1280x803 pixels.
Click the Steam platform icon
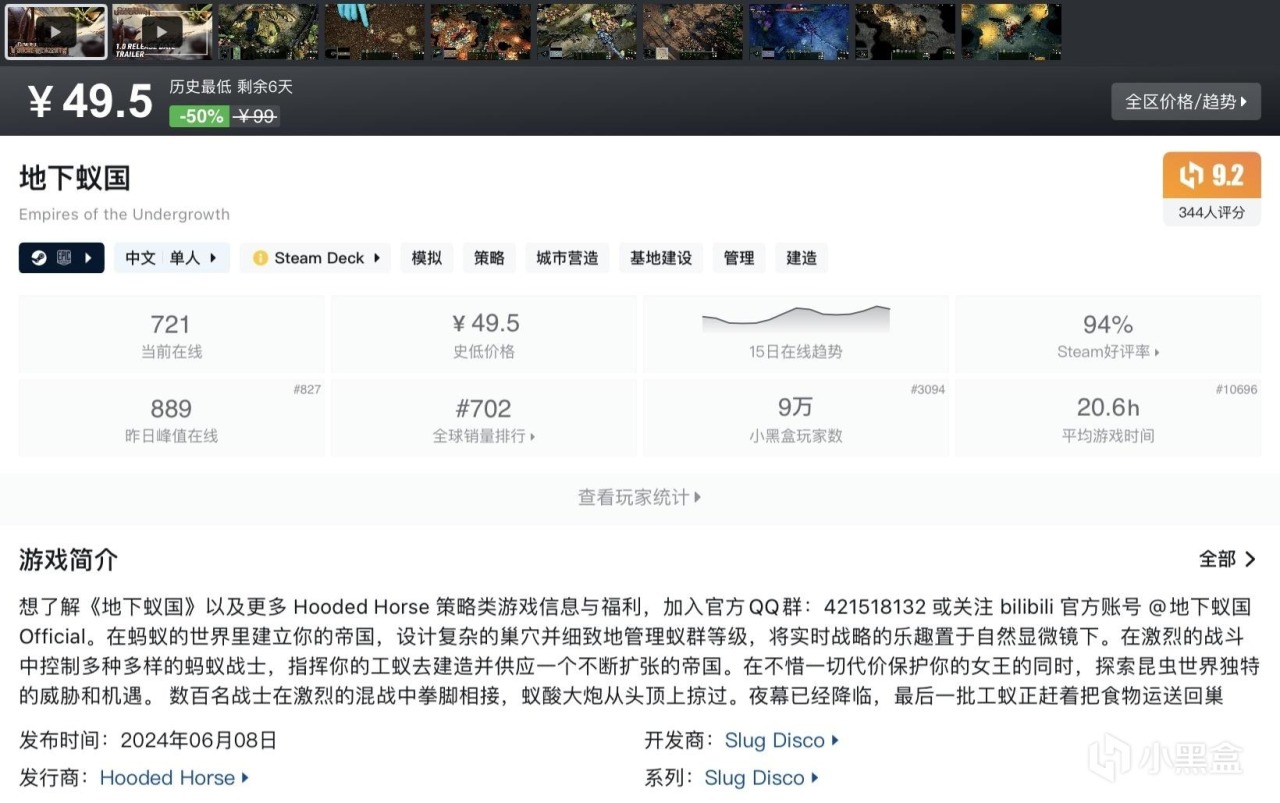37,258
